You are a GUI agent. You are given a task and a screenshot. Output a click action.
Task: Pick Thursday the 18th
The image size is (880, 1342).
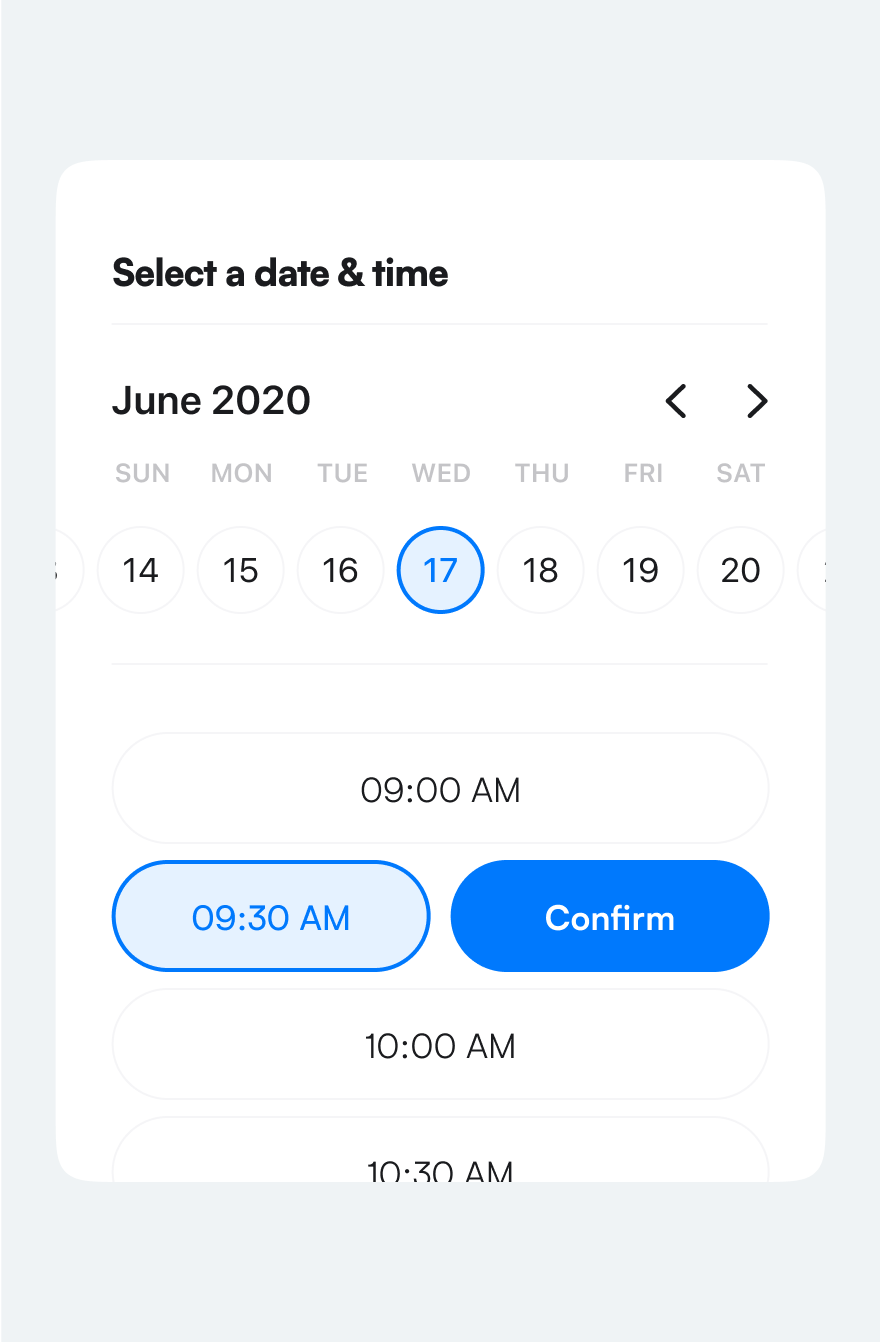(x=540, y=570)
